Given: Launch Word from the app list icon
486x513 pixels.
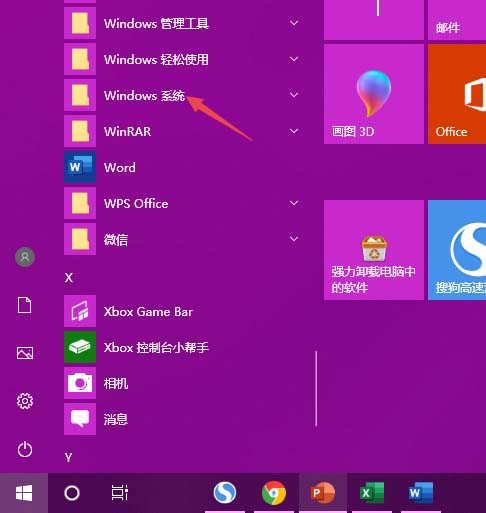Looking at the screenshot, I should (80, 167).
